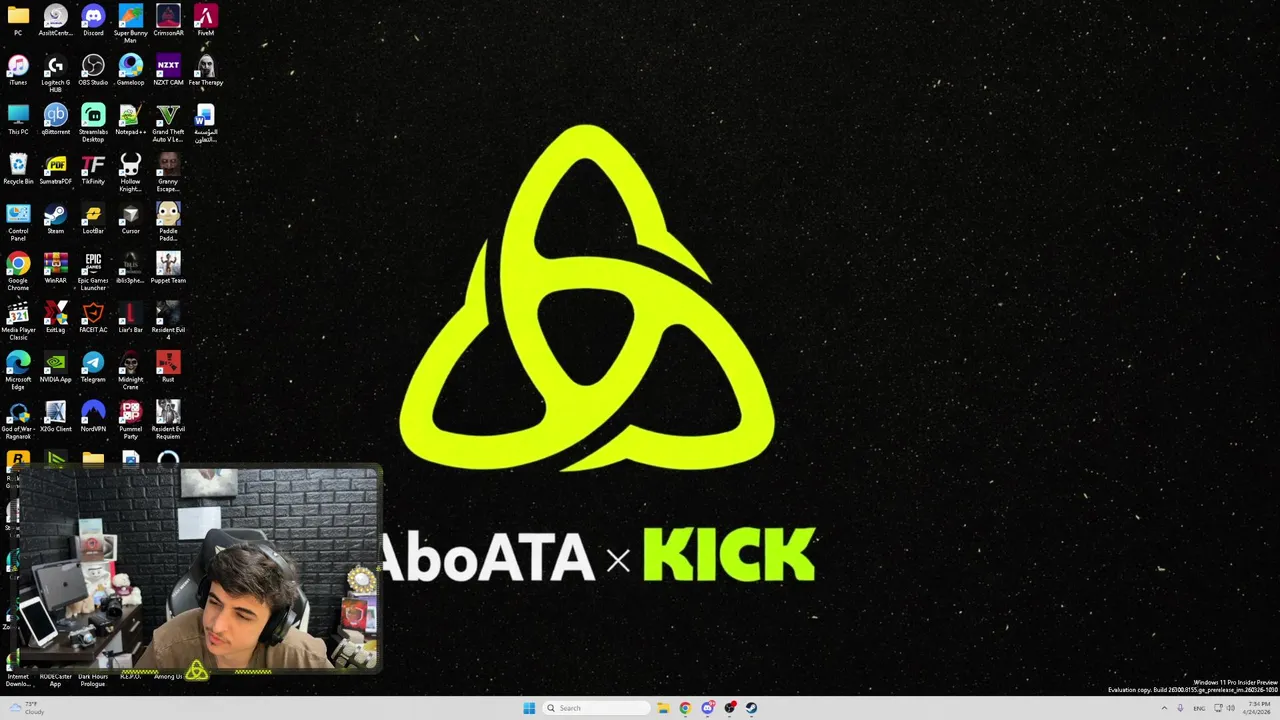
Task: Open Media Player Classic shortcut
Action: [x=18, y=321]
